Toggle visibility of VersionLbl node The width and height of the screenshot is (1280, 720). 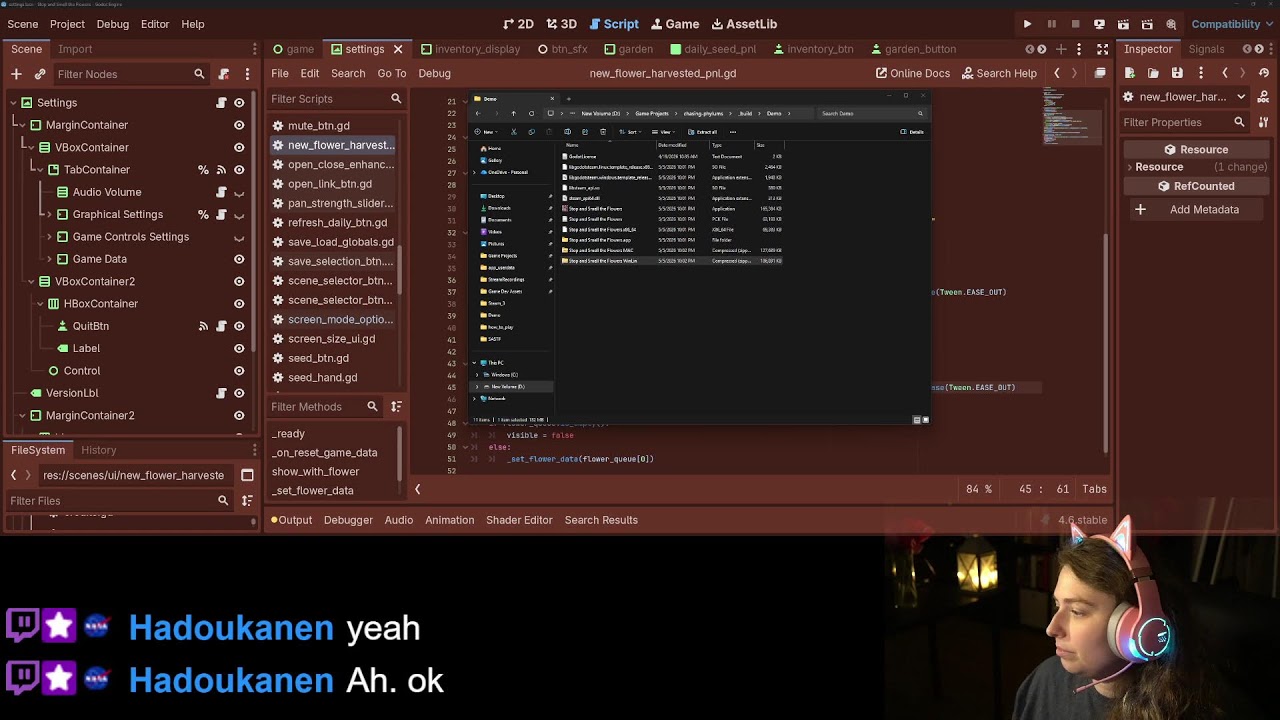tap(239, 393)
